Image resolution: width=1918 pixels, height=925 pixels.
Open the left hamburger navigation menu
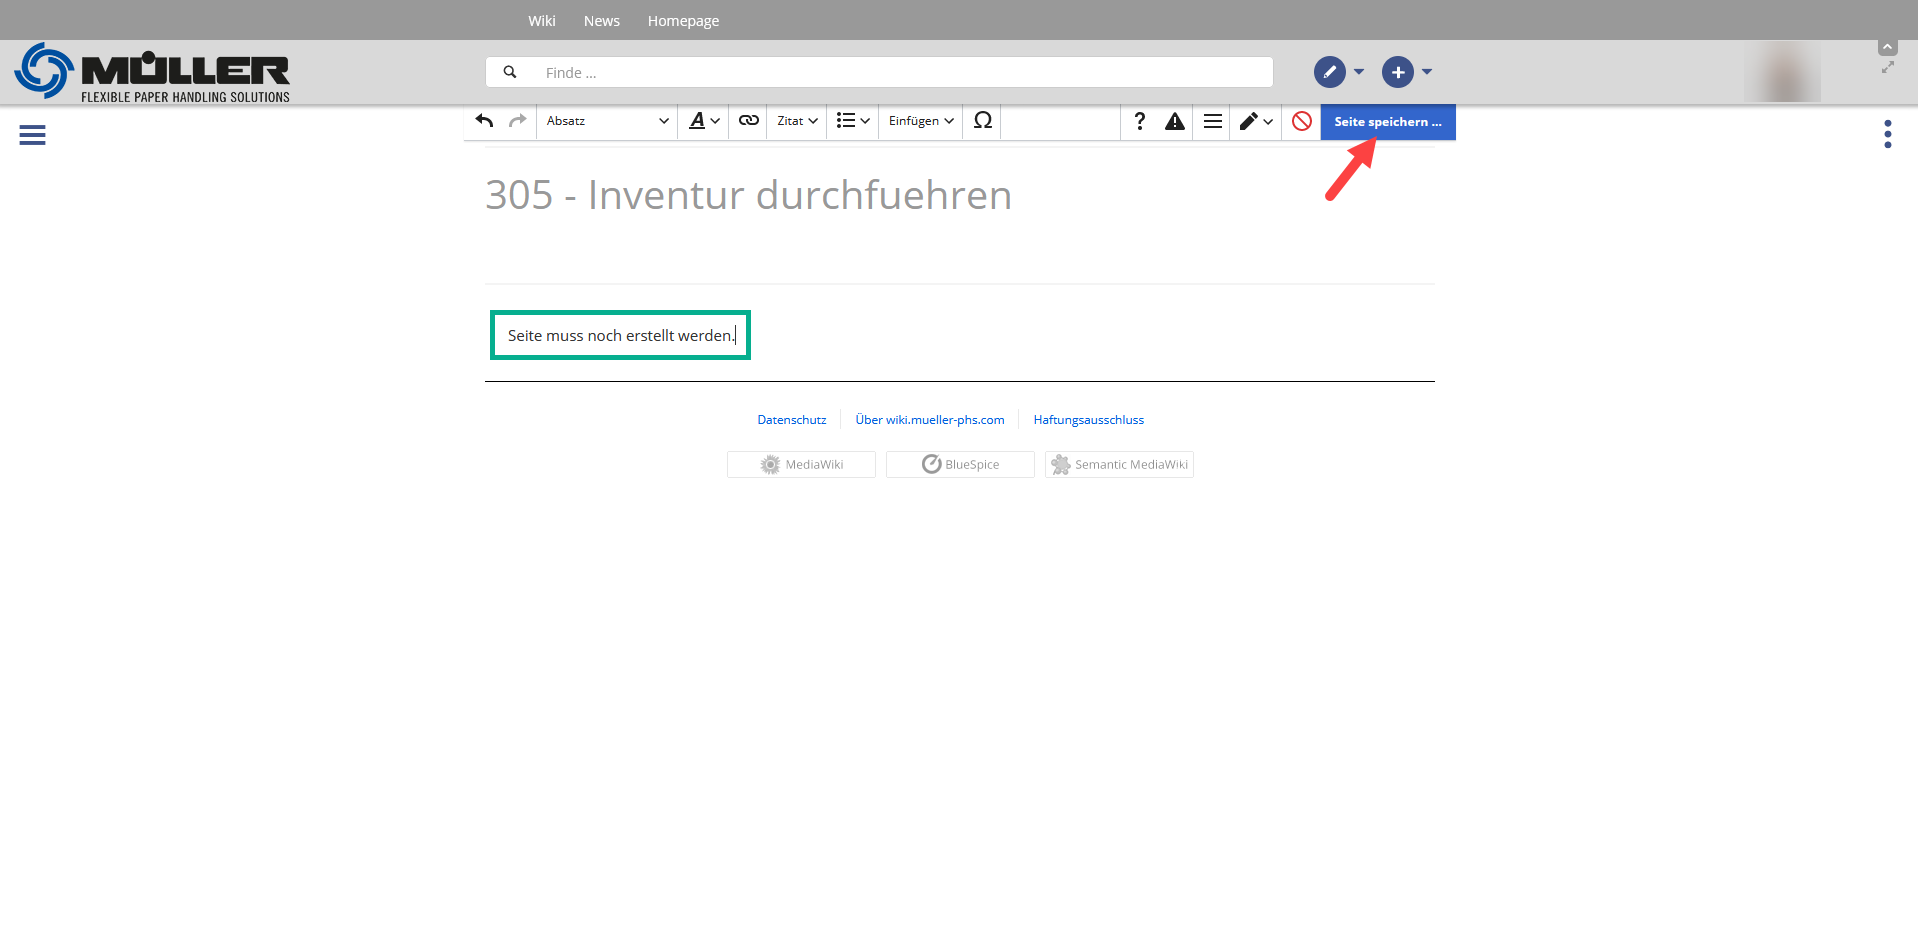coord(32,135)
